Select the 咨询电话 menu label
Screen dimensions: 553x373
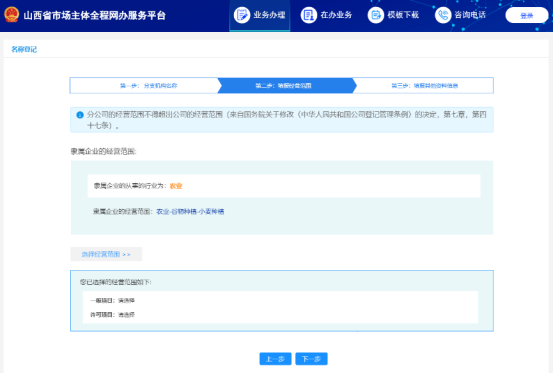pyautogui.click(x=470, y=15)
